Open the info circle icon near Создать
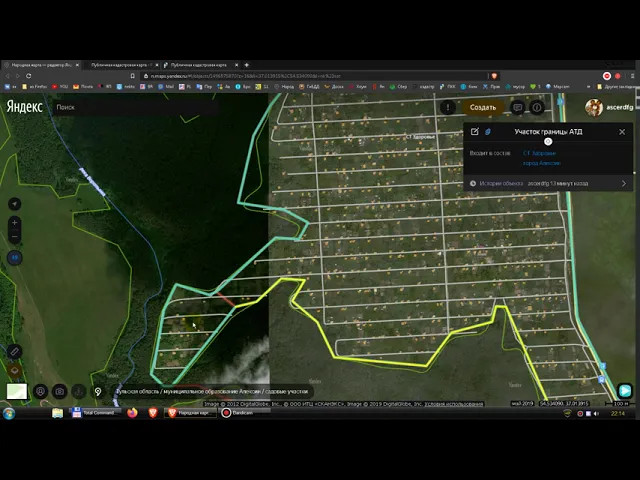Image resolution: width=640 pixels, height=480 pixels. pyautogui.click(x=537, y=107)
